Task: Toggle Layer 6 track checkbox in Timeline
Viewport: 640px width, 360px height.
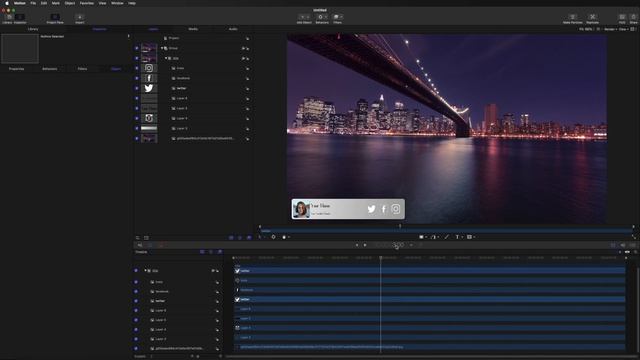Action: click(136, 310)
